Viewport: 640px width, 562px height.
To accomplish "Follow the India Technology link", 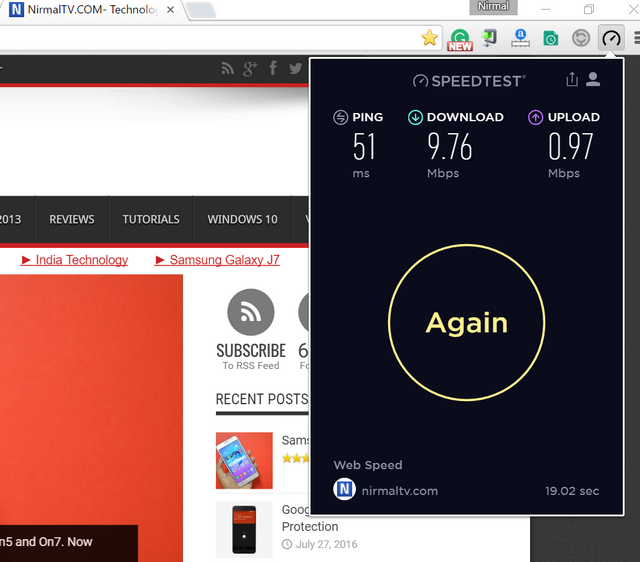I will coord(74,260).
